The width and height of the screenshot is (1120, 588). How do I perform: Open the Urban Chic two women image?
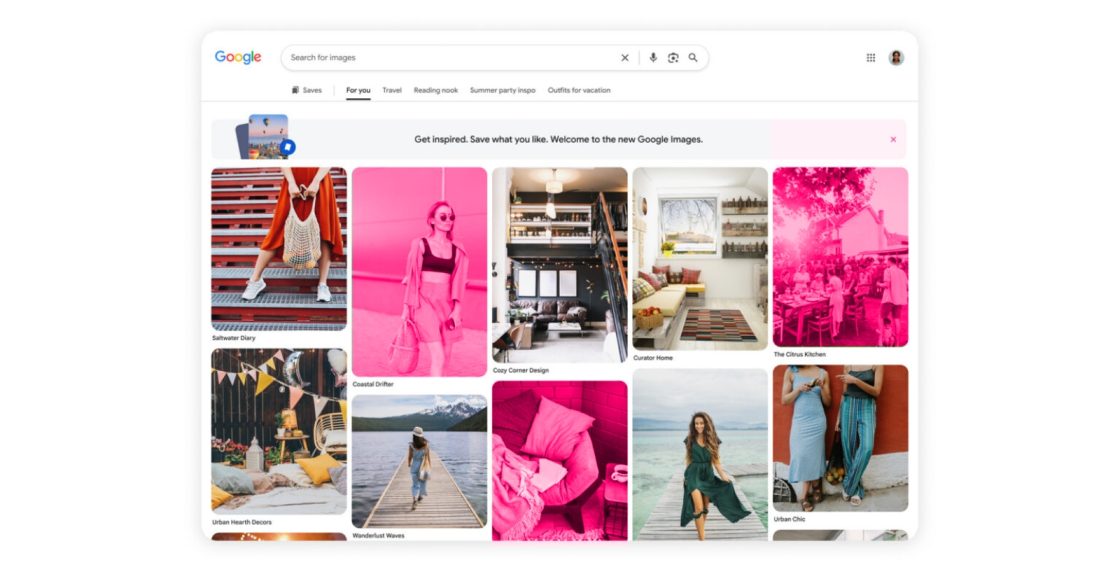tap(841, 439)
